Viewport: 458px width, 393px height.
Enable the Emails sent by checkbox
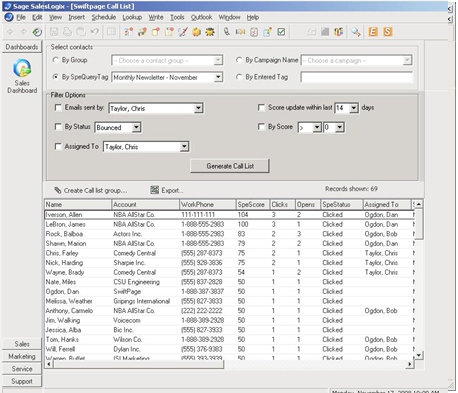tap(58, 108)
